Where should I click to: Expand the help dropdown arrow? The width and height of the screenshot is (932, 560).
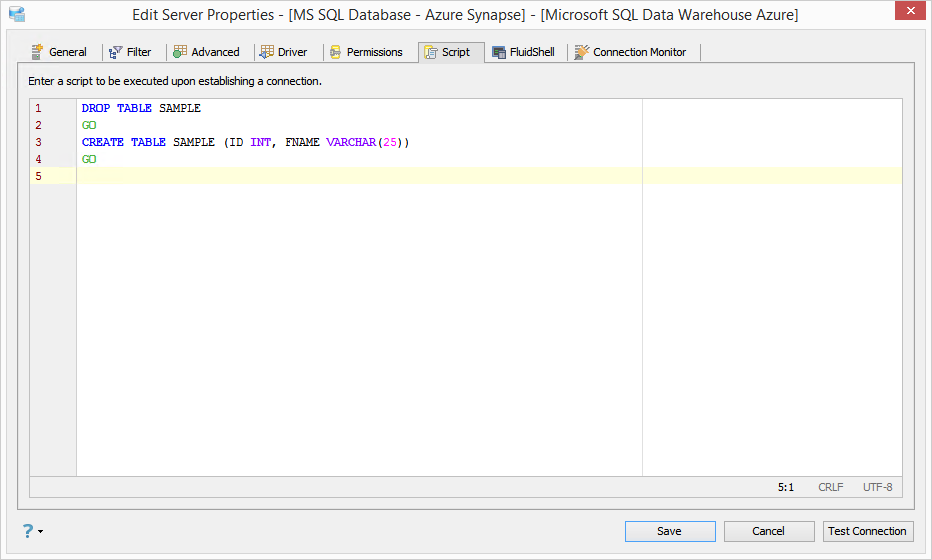click(40, 531)
